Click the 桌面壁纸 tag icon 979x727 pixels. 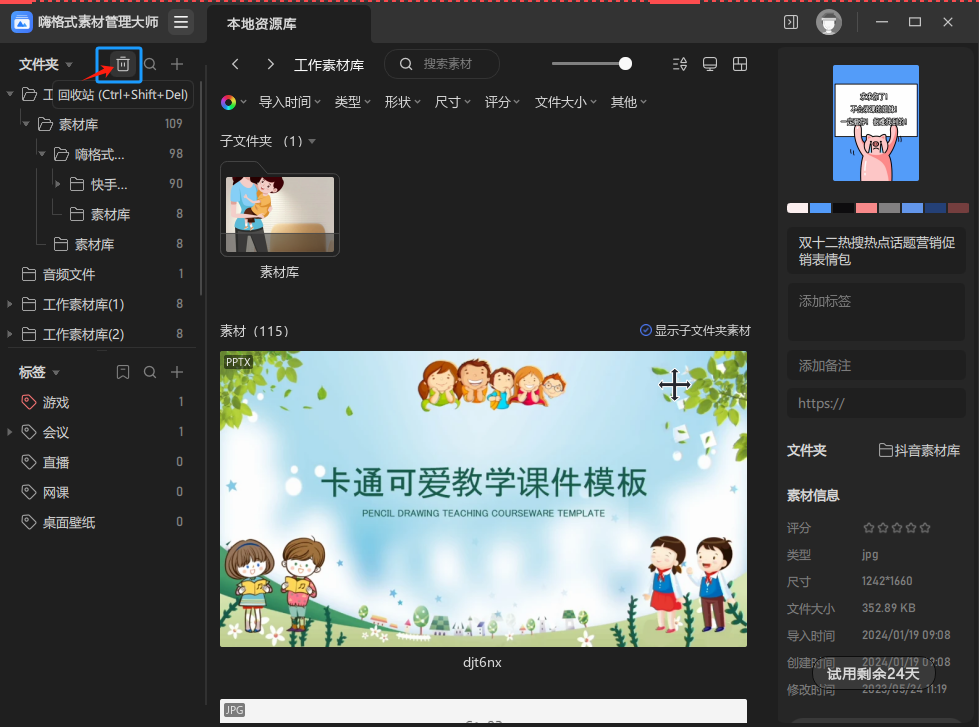(x=29, y=522)
